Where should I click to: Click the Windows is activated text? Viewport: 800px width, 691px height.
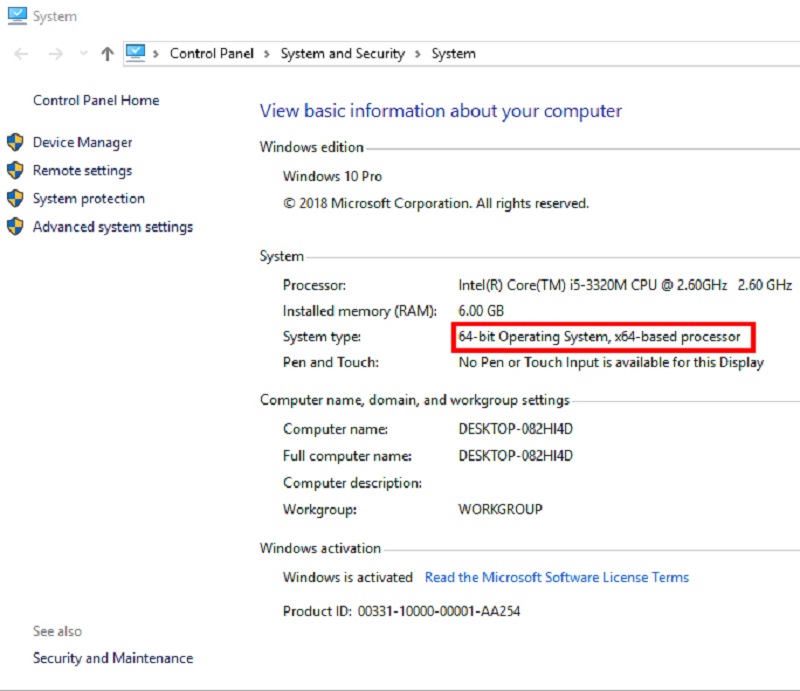[x=348, y=577]
